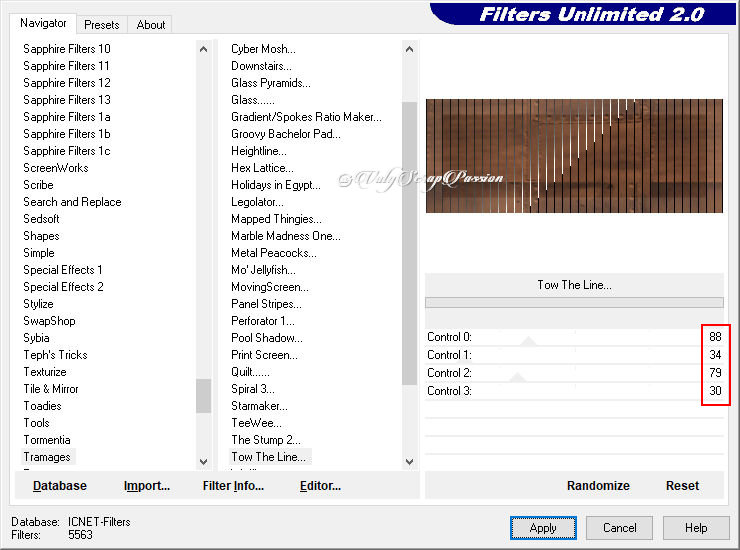Screen dimensions: 740x550
Task: Open the About tab
Action: [151, 25]
